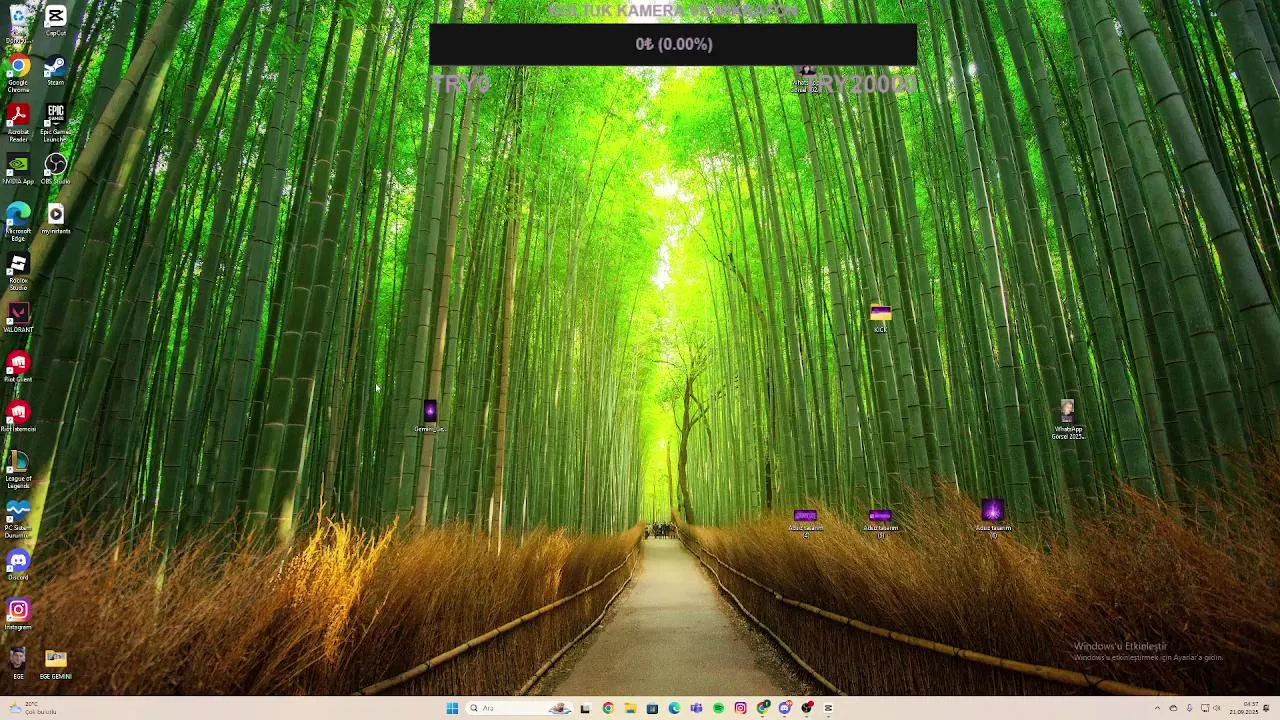Open Microsoft Teams from the taskbar
Image resolution: width=1280 pixels, height=720 pixels.
[x=696, y=708]
